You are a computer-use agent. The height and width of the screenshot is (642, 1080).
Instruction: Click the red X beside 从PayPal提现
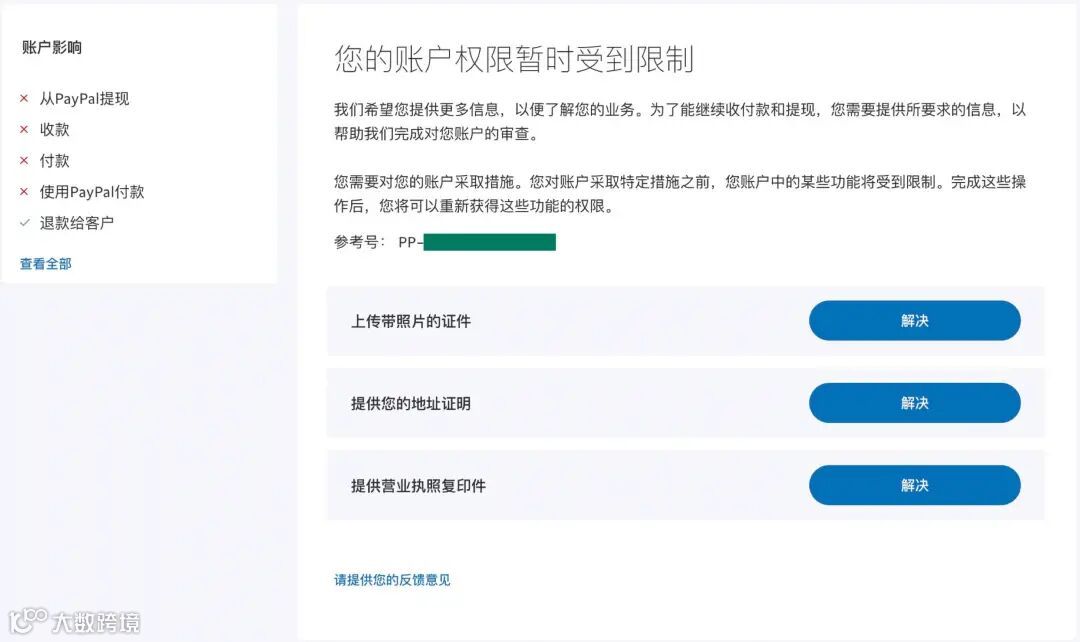click(24, 99)
